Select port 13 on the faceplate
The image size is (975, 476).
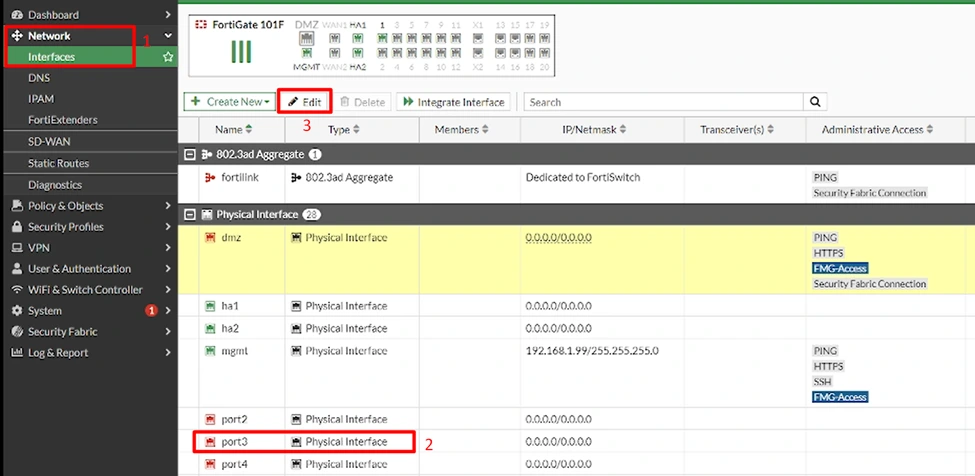501,38
